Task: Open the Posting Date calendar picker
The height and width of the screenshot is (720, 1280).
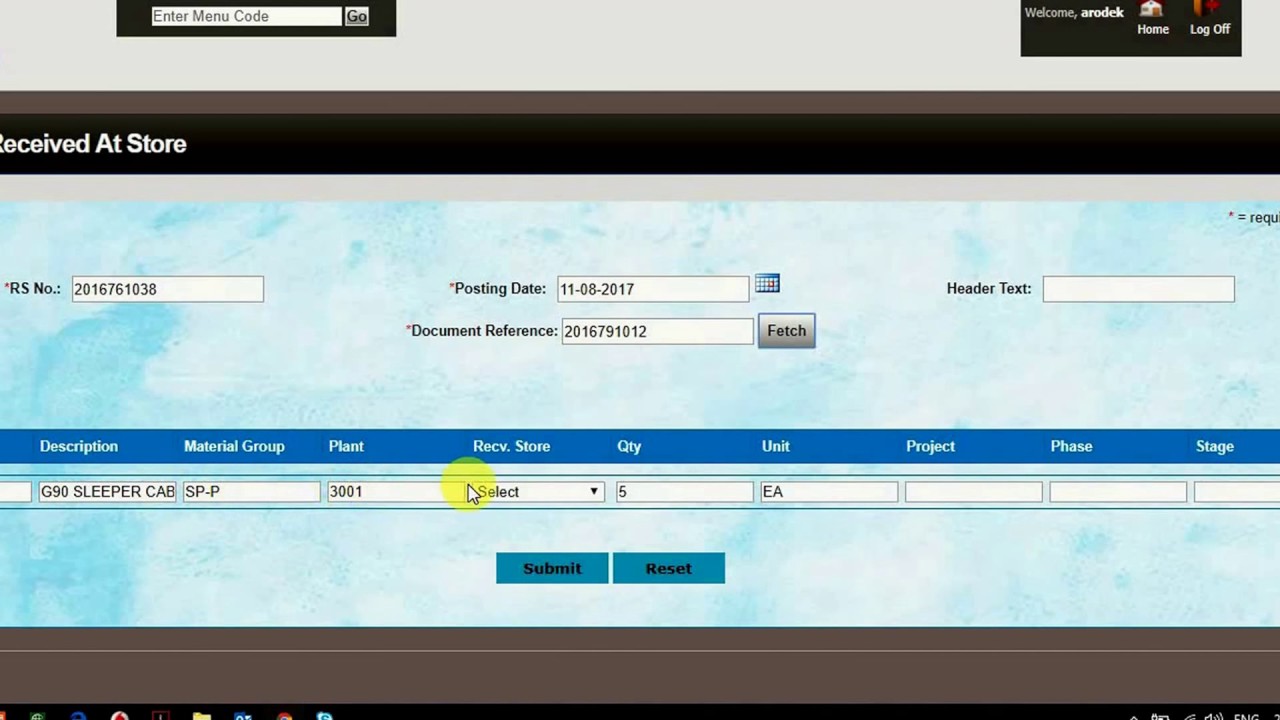Action: pos(767,284)
